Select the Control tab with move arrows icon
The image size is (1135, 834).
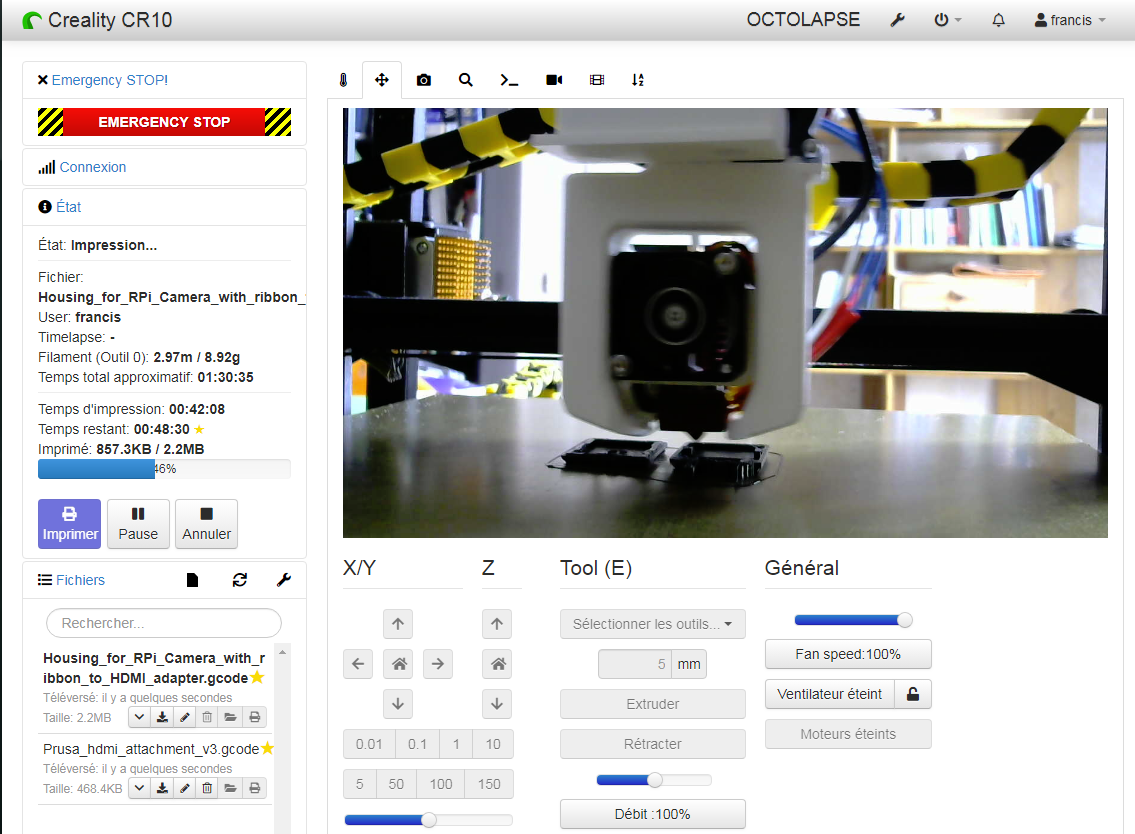click(x=381, y=80)
